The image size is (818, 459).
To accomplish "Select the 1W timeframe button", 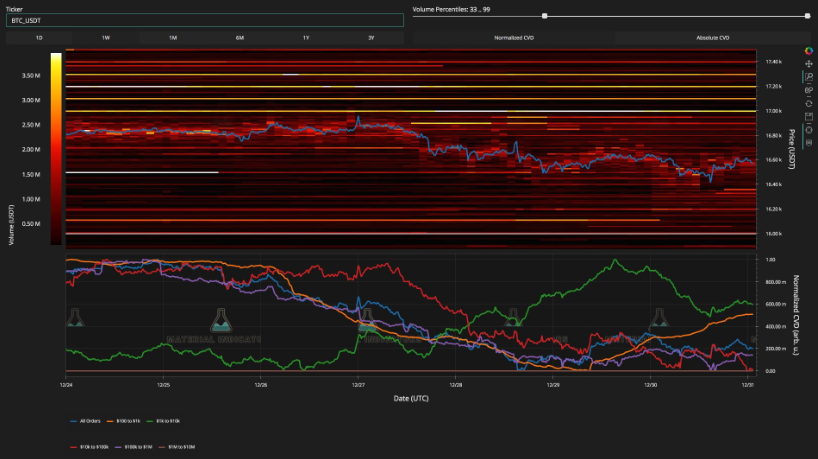I will (x=106, y=37).
